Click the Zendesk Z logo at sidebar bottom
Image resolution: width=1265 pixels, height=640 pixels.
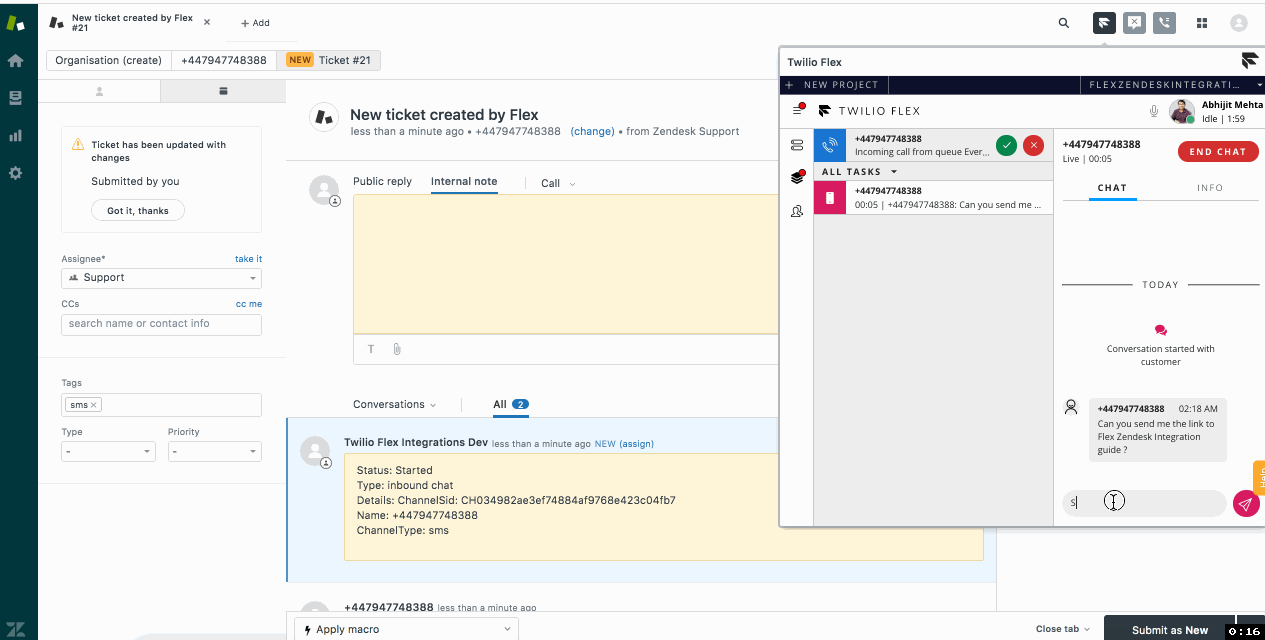16,631
